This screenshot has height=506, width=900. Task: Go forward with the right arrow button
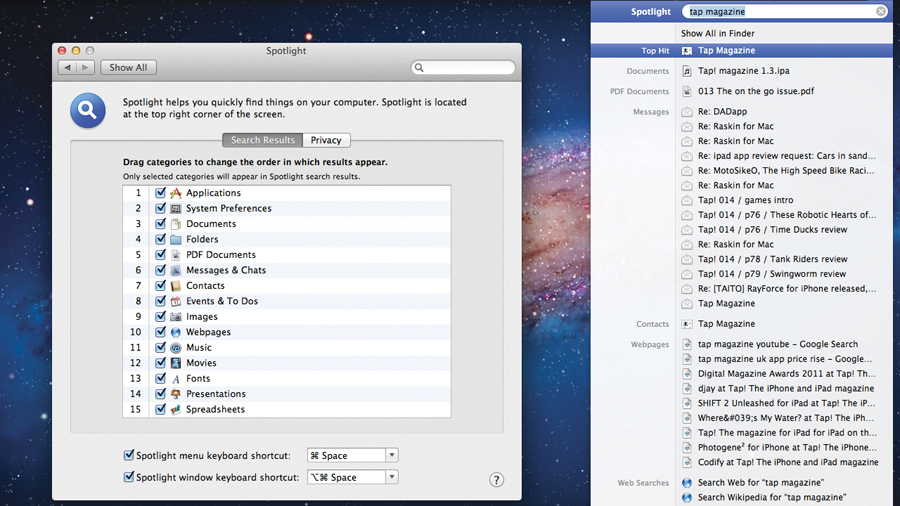coord(86,68)
